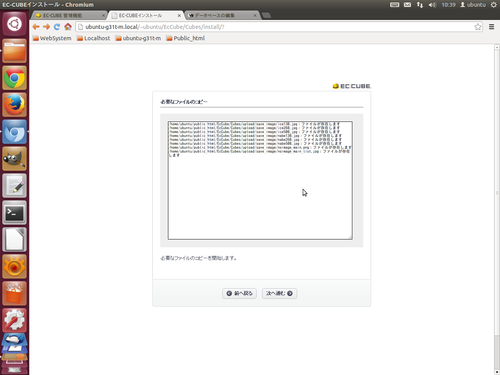
Task: Open the Localhost bookmark folder
Action: point(93,38)
